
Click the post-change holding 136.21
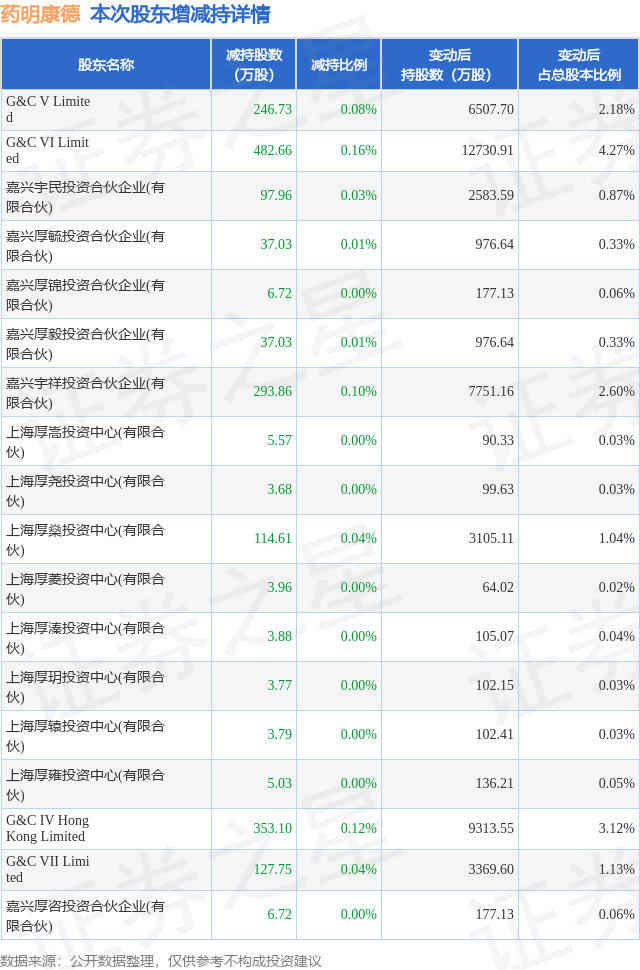(x=495, y=783)
